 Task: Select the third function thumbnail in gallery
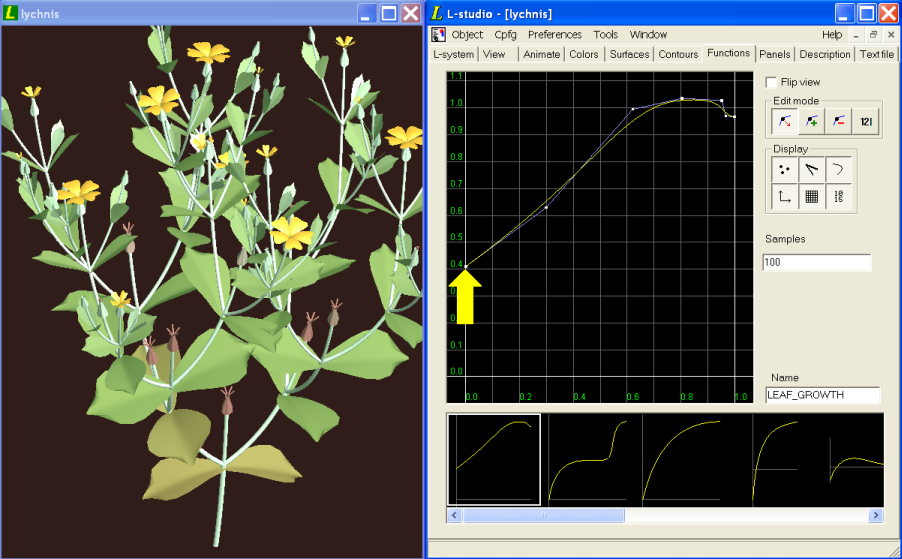pyautogui.click(x=682, y=460)
